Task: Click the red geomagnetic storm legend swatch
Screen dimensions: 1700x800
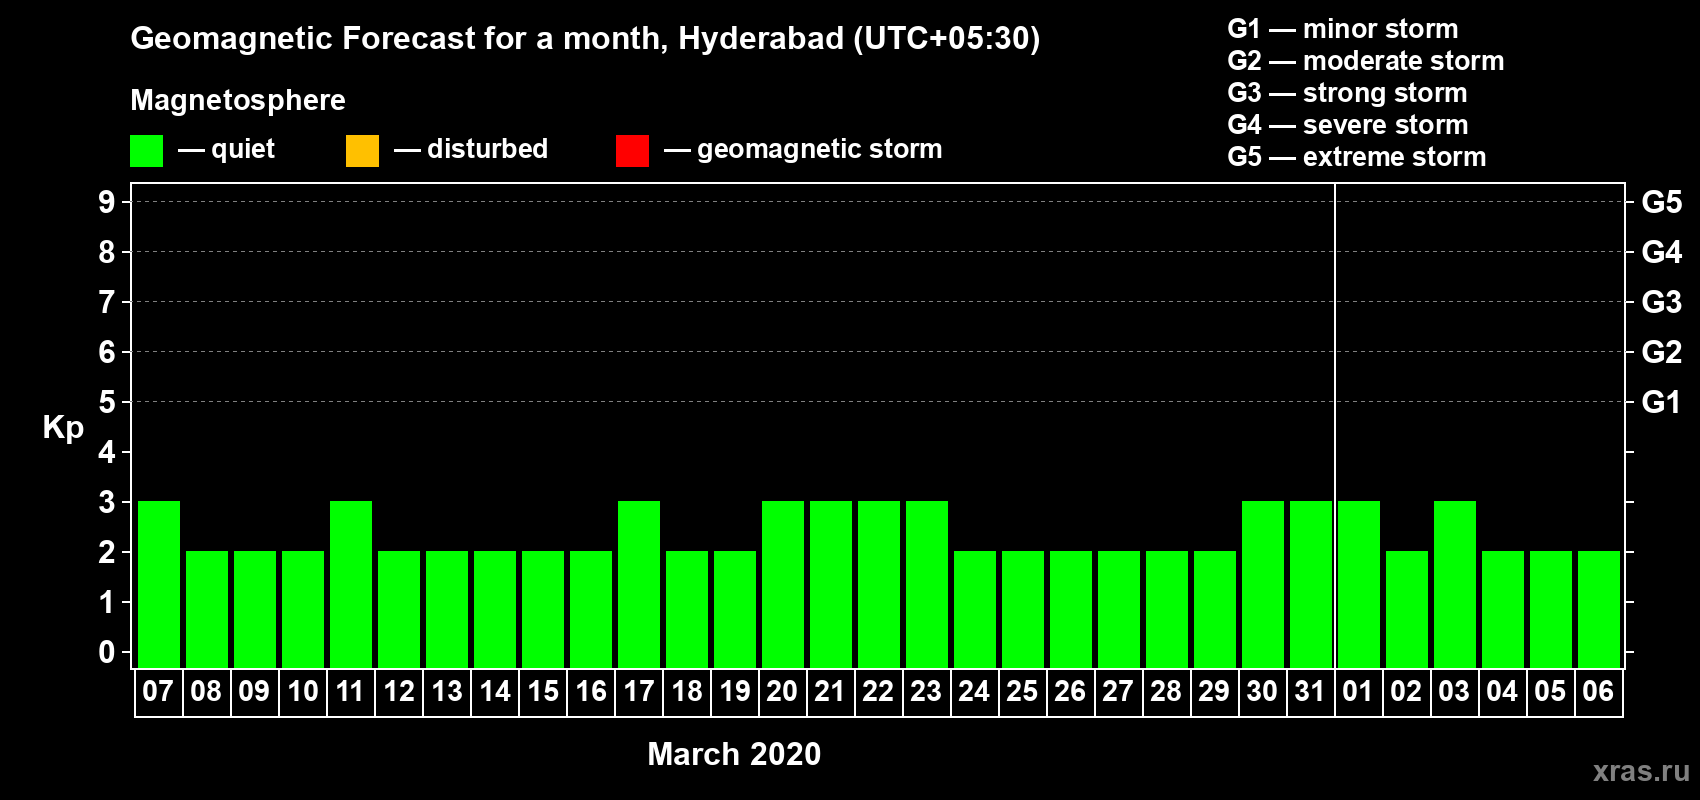Action: pyautogui.click(x=632, y=151)
